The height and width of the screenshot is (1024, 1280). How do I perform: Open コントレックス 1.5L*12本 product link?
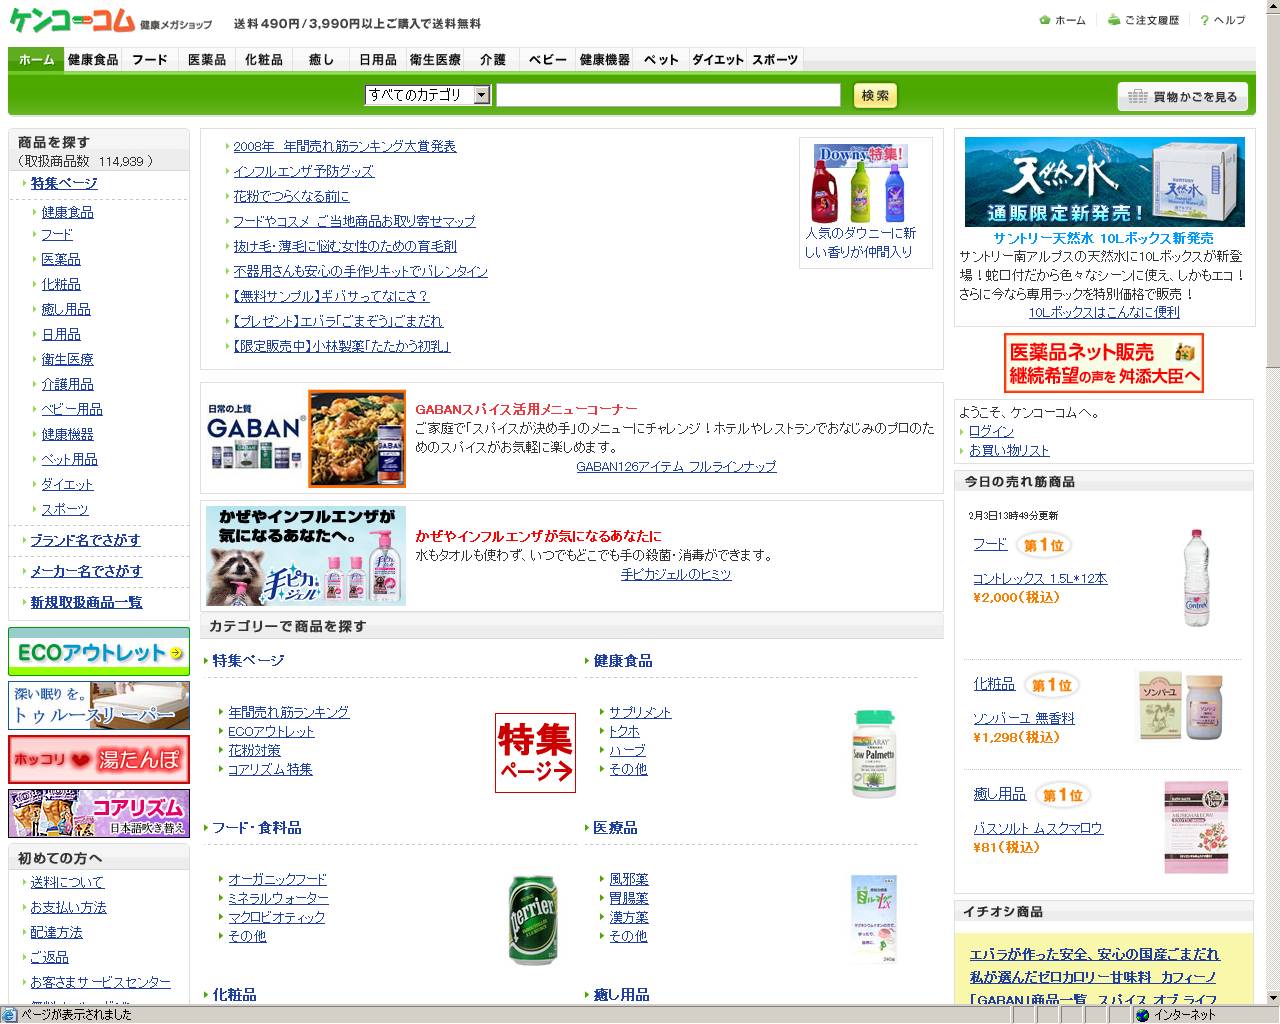(1040, 578)
